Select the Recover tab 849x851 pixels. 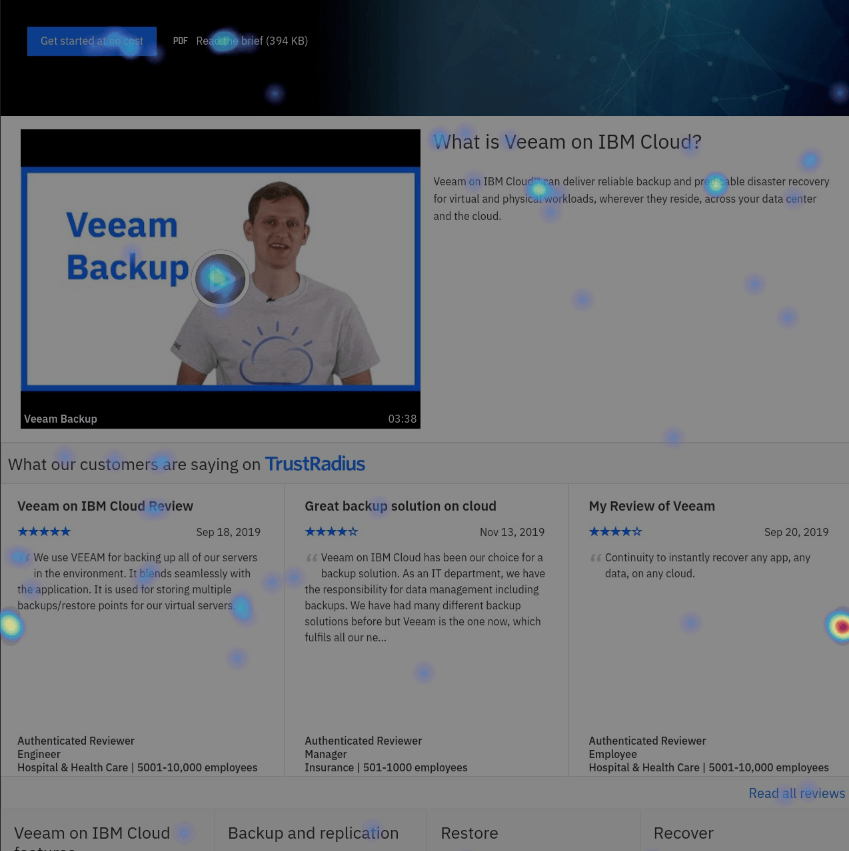coord(745,833)
